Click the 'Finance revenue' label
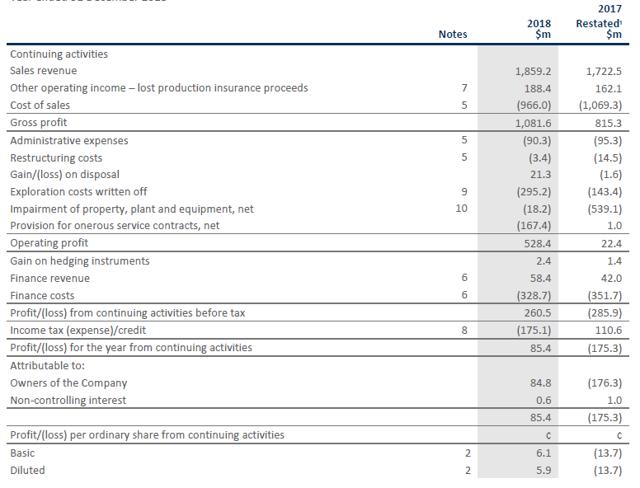Image resolution: width=640 pixels, height=488 pixels. click(50, 278)
